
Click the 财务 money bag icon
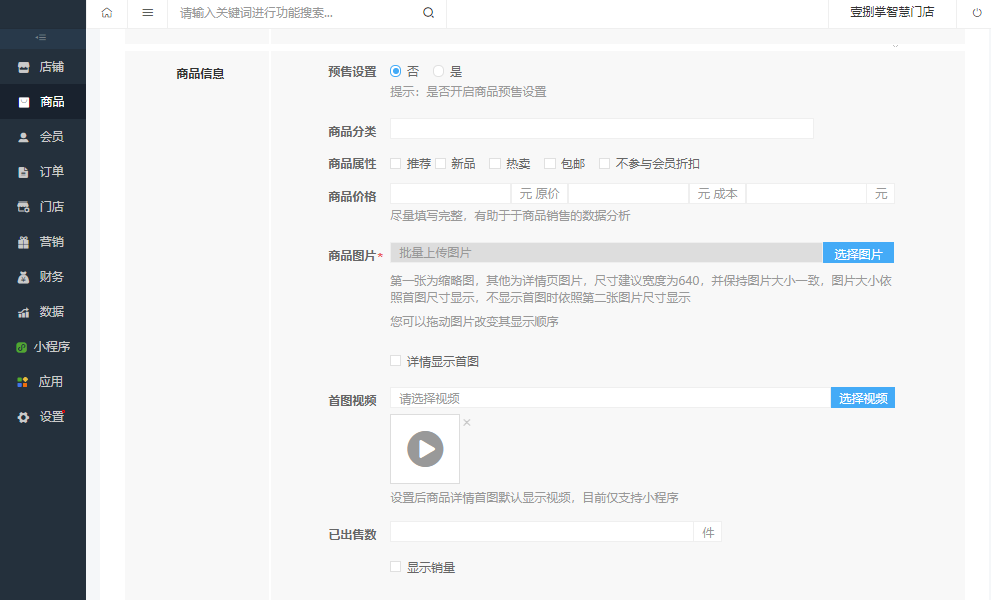tap(23, 277)
